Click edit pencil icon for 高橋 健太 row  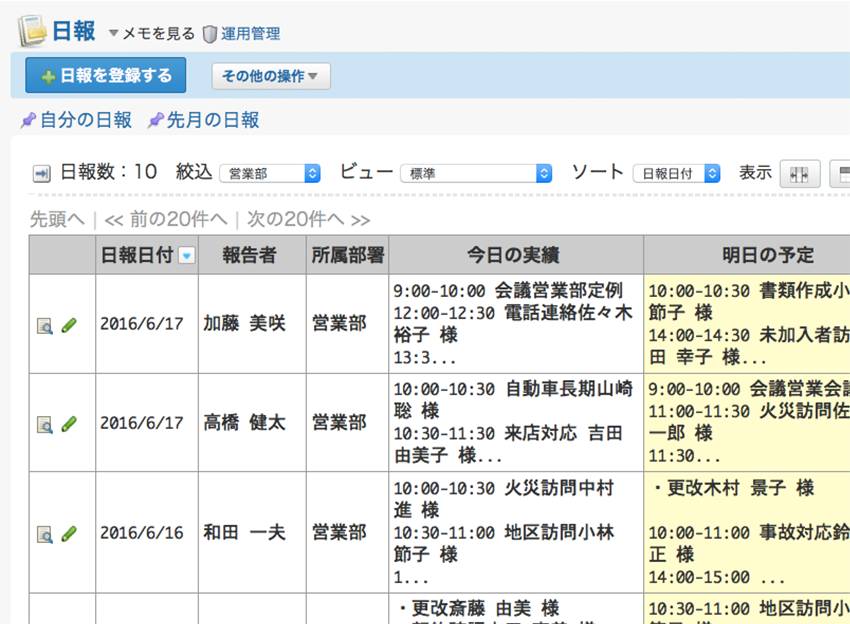(69, 423)
